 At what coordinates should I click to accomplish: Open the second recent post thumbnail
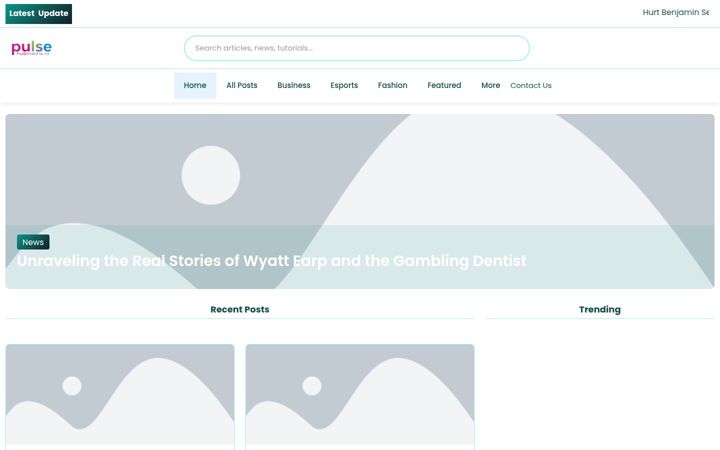click(x=360, y=395)
